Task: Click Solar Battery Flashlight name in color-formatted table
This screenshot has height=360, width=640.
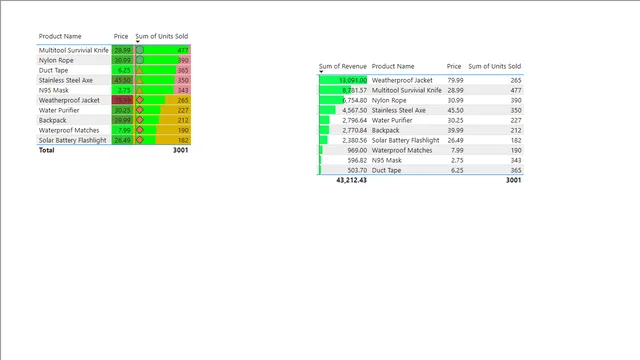Action: pyautogui.click(x=72, y=140)
